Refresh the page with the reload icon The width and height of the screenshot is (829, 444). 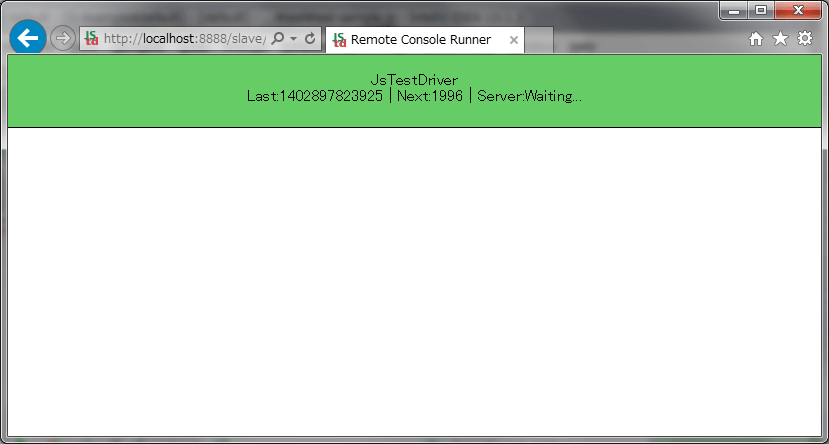pyautogui.click(x=310, y=38)
